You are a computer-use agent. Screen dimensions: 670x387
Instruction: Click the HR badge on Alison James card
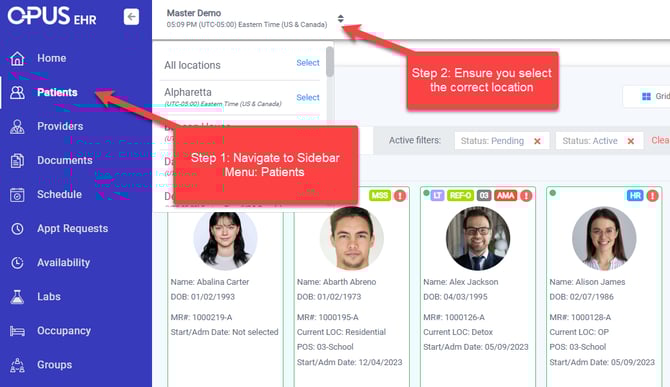tap(635, 196)
